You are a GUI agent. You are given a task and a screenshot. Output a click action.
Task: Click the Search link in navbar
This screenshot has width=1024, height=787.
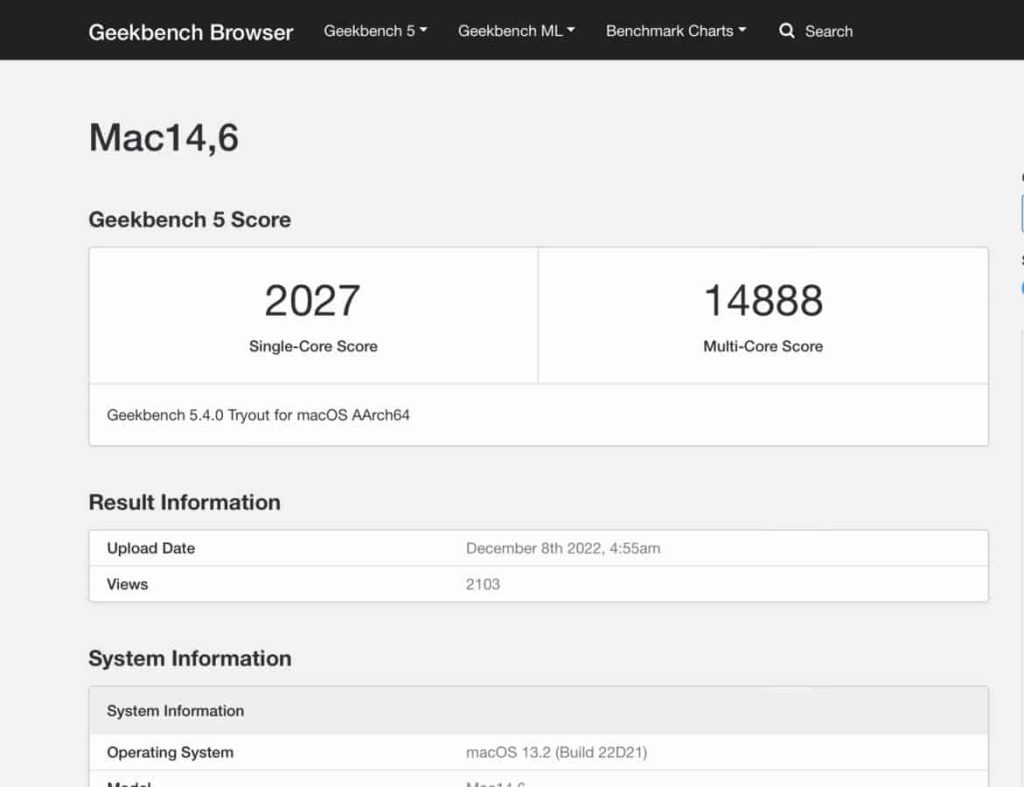pos(829,31)
